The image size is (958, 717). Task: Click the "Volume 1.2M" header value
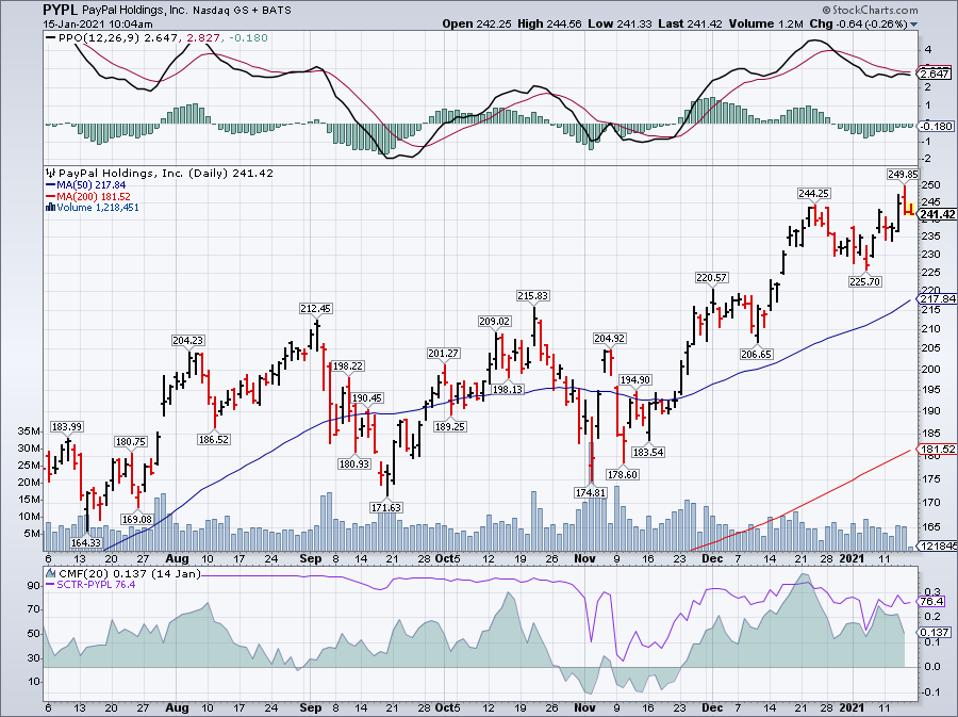766,24
